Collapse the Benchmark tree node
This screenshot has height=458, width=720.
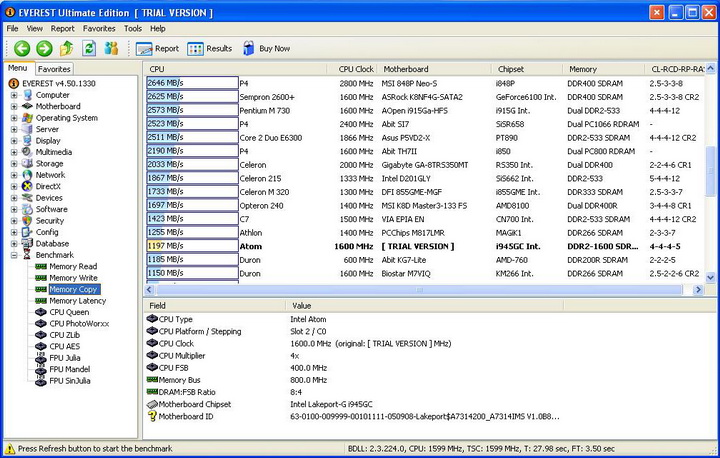(x=14, y=255)
